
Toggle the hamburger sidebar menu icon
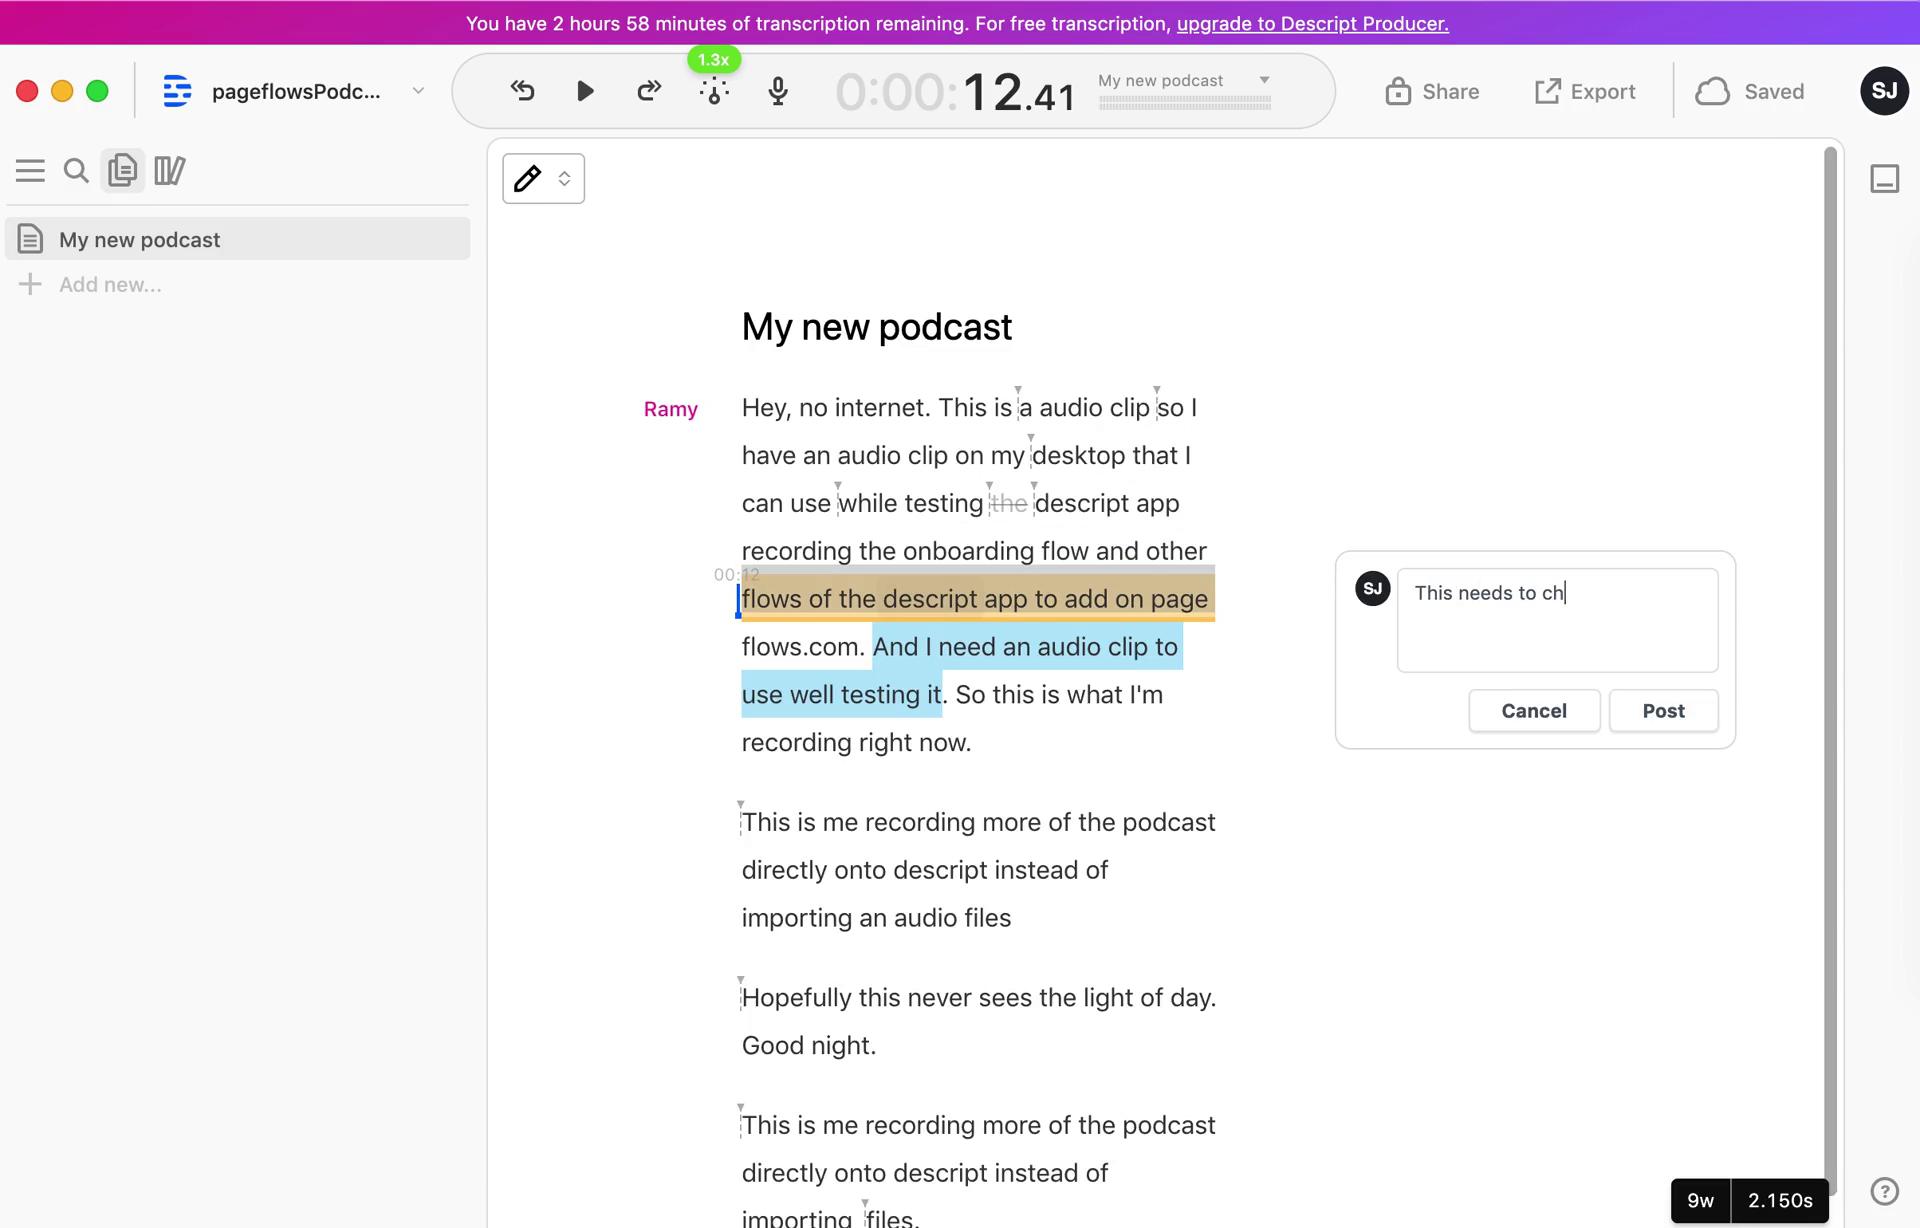(x=30, y=171)
